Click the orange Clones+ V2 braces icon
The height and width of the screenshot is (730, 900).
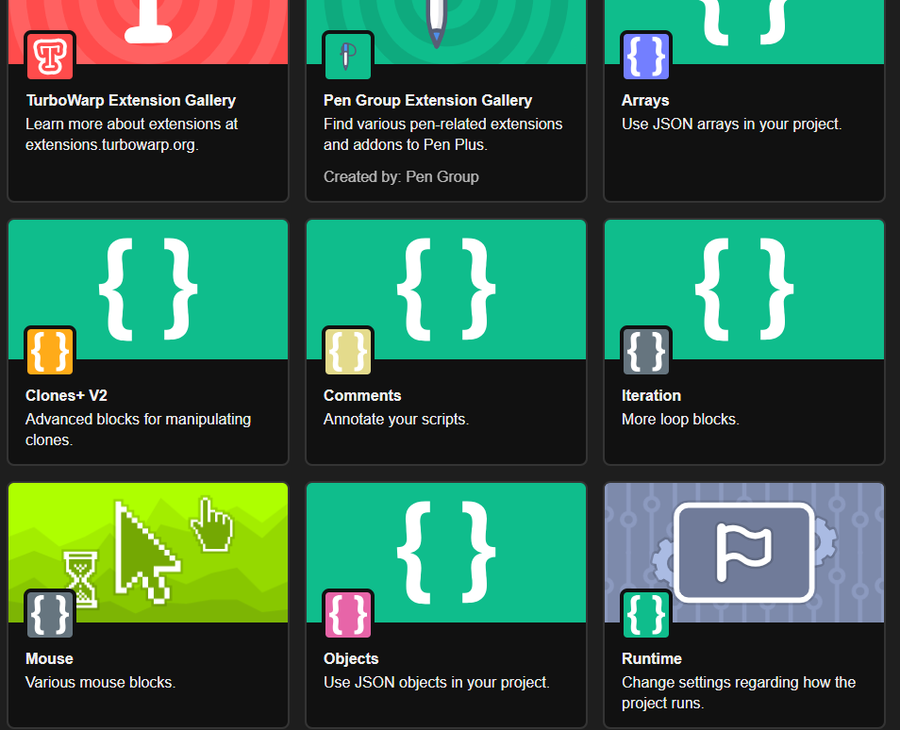point(50,351)
